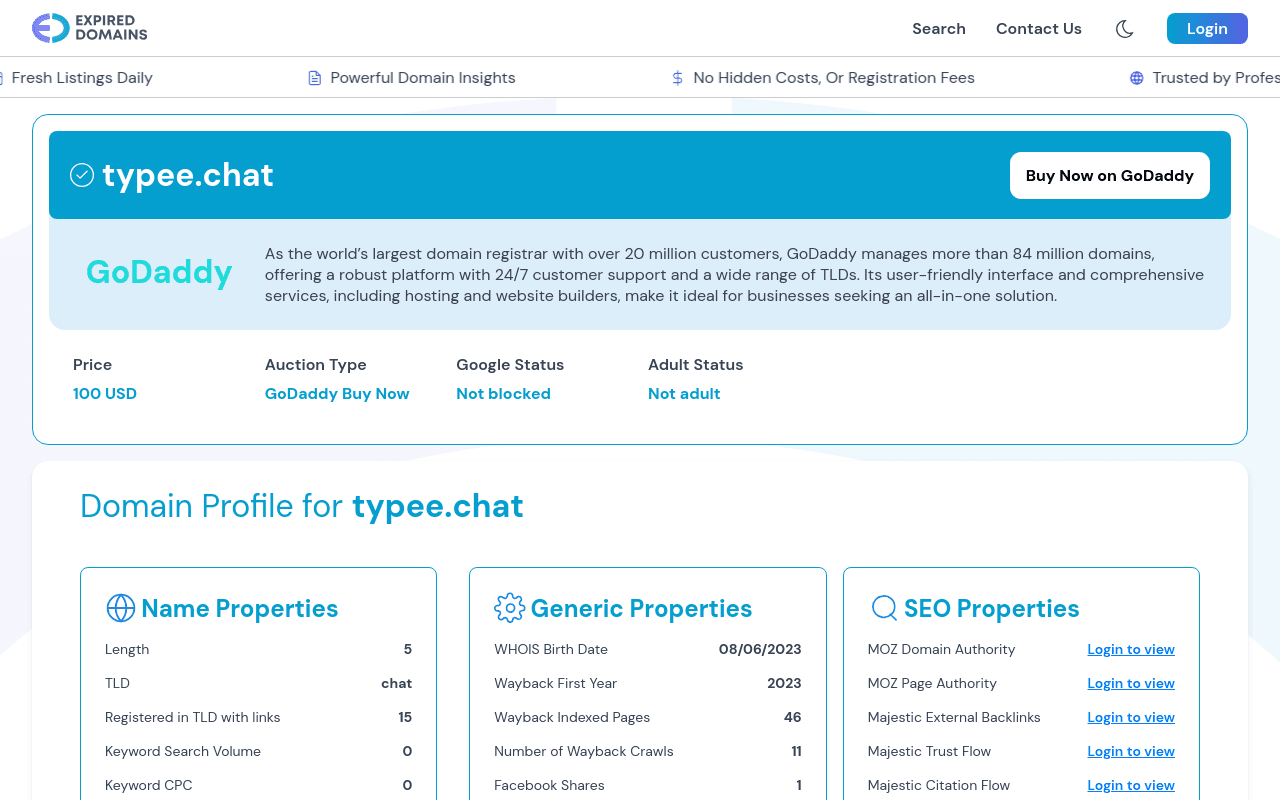
Task: Click the TLD value chat
Action: [397, 683]
